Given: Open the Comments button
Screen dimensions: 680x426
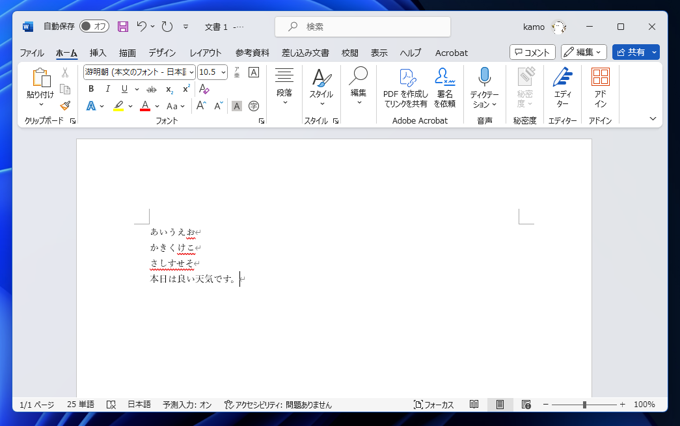Looking at the screenshot, I should point(532,52).
